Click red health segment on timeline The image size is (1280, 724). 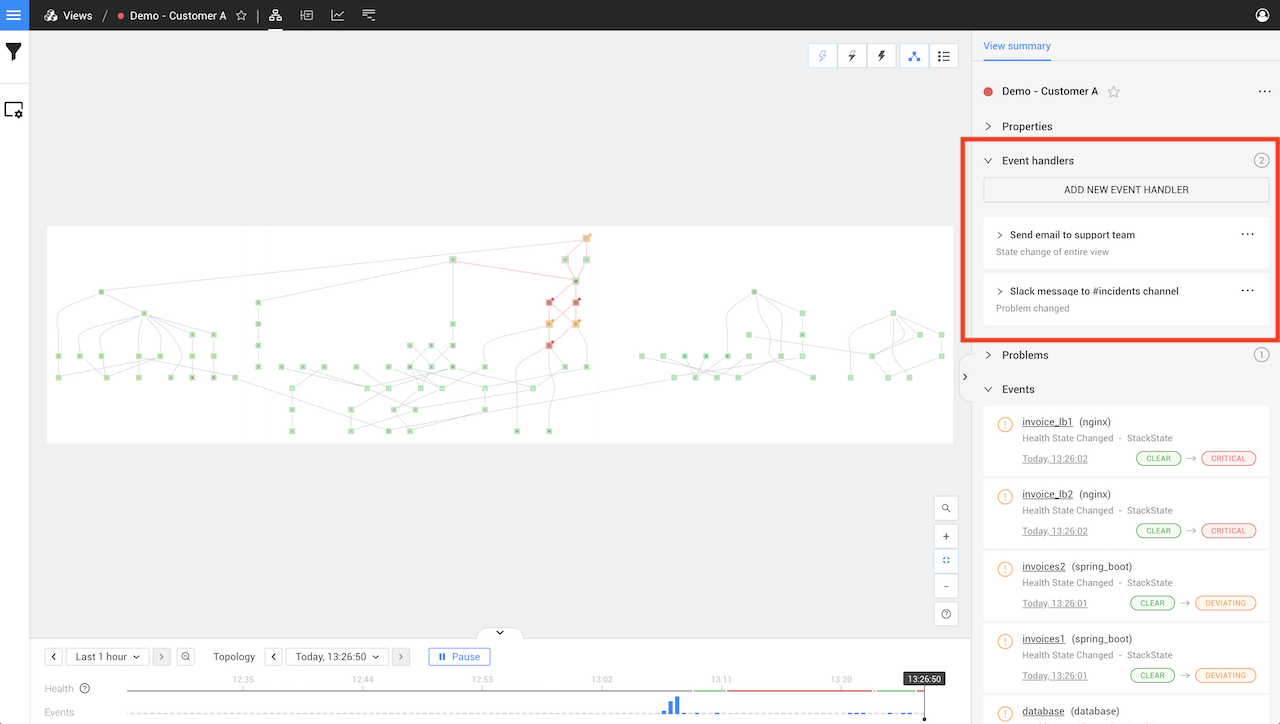pyautogui.click(x=800, y=690)
